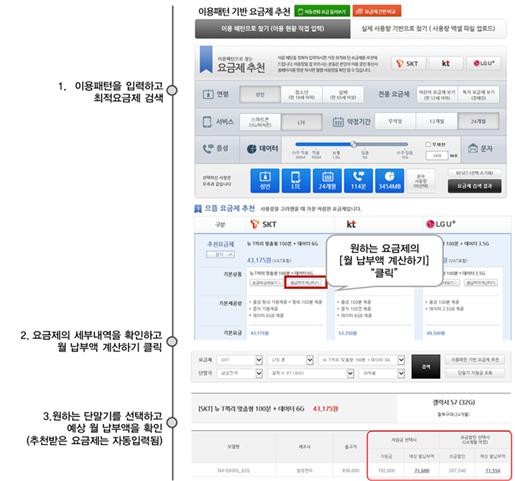Click the discount monthly payment link 71,554

tap(492, 470)
